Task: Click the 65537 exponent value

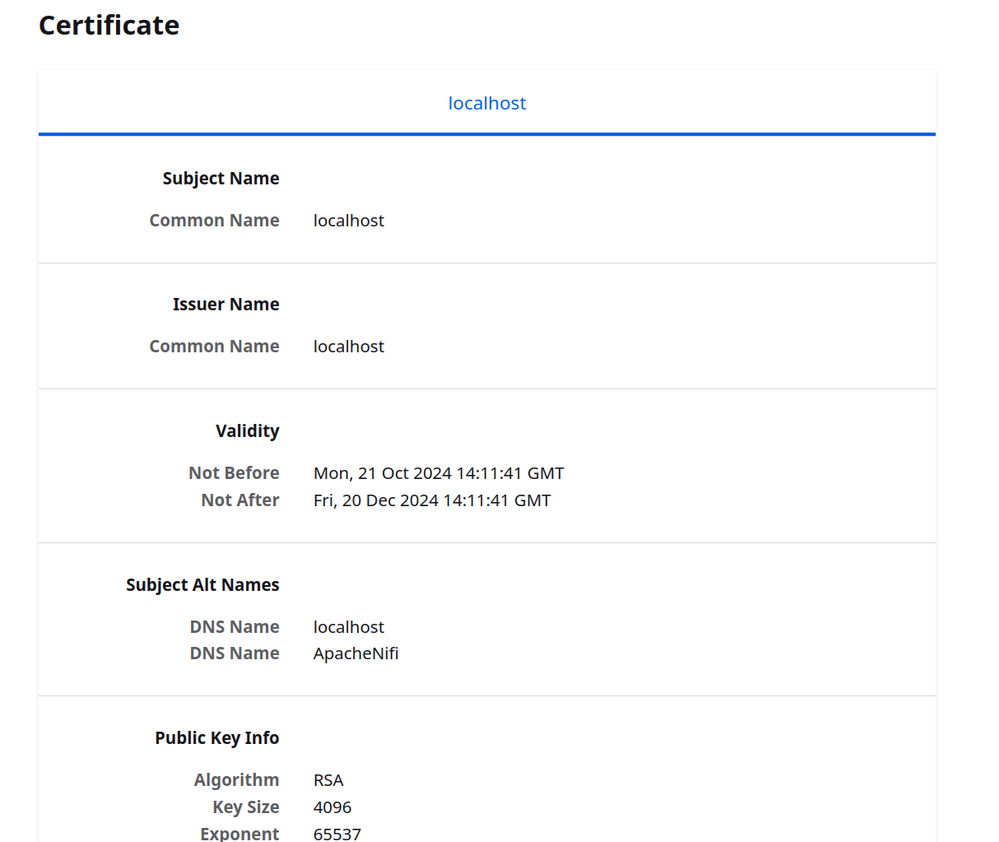Action: pyautogui.click(x=337, y=833)
